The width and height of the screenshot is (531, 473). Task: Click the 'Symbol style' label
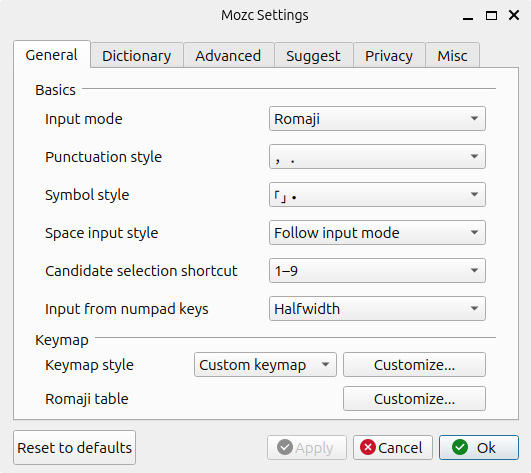click(x=87, y=195)
